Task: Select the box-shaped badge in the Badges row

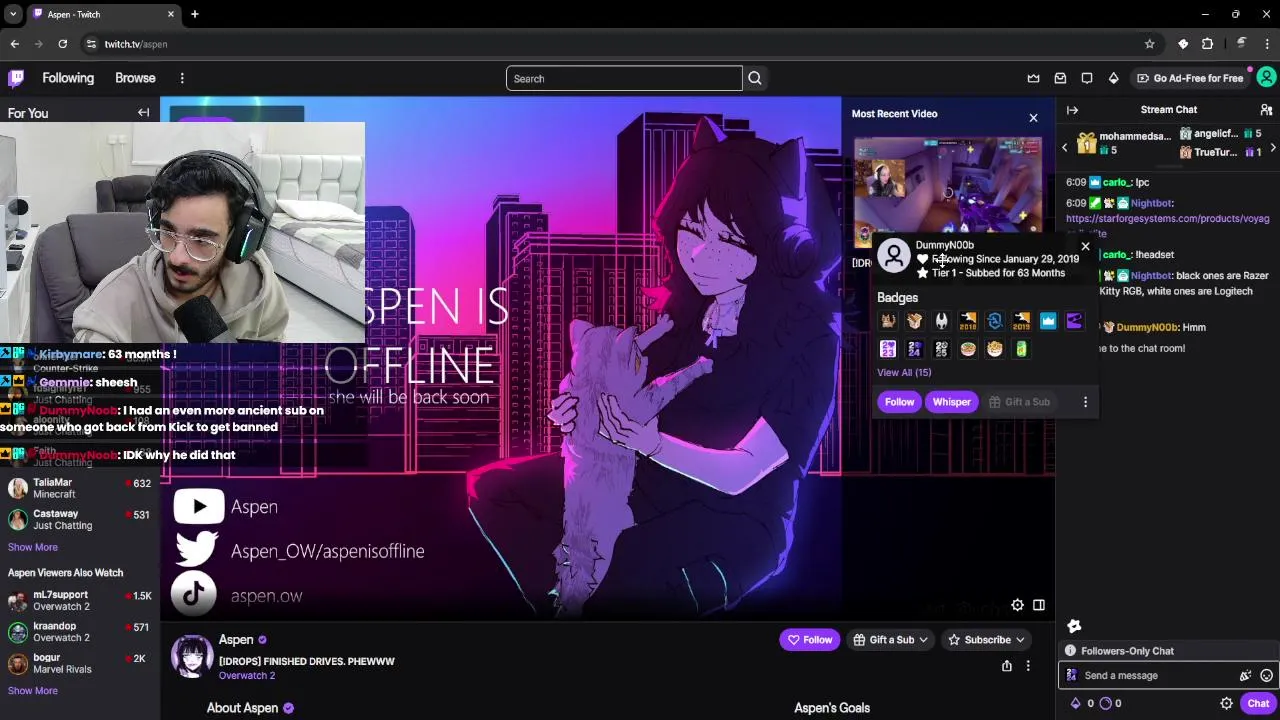Action: click(914, 321)
